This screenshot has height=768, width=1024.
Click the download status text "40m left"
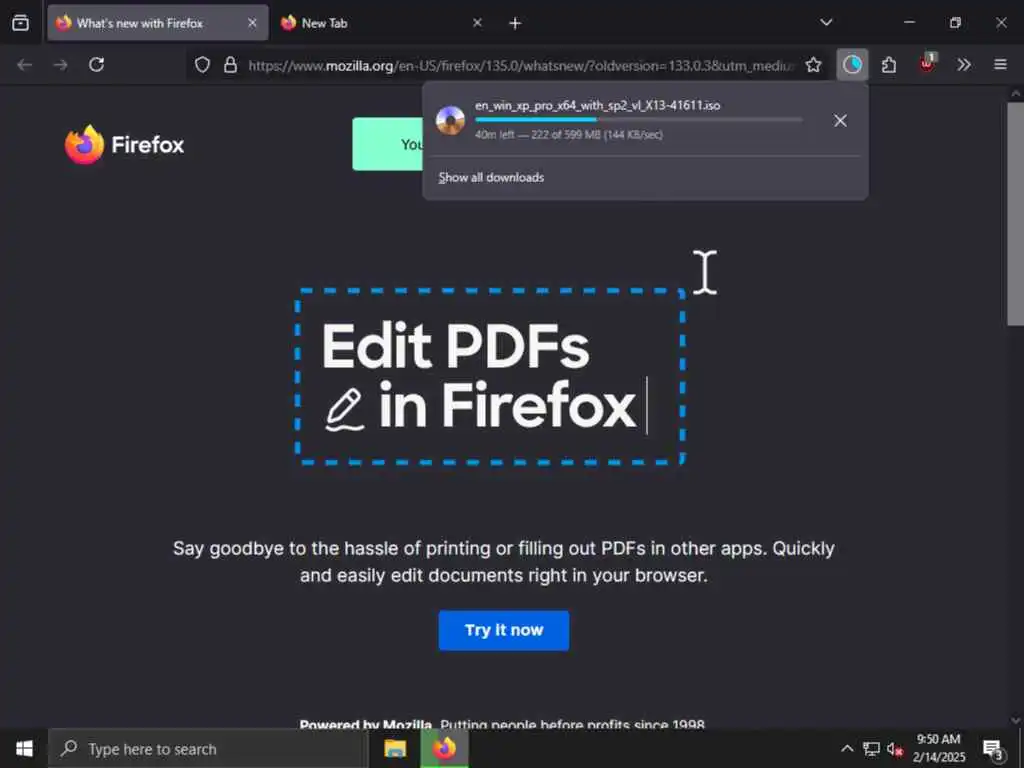click(494, 135)
